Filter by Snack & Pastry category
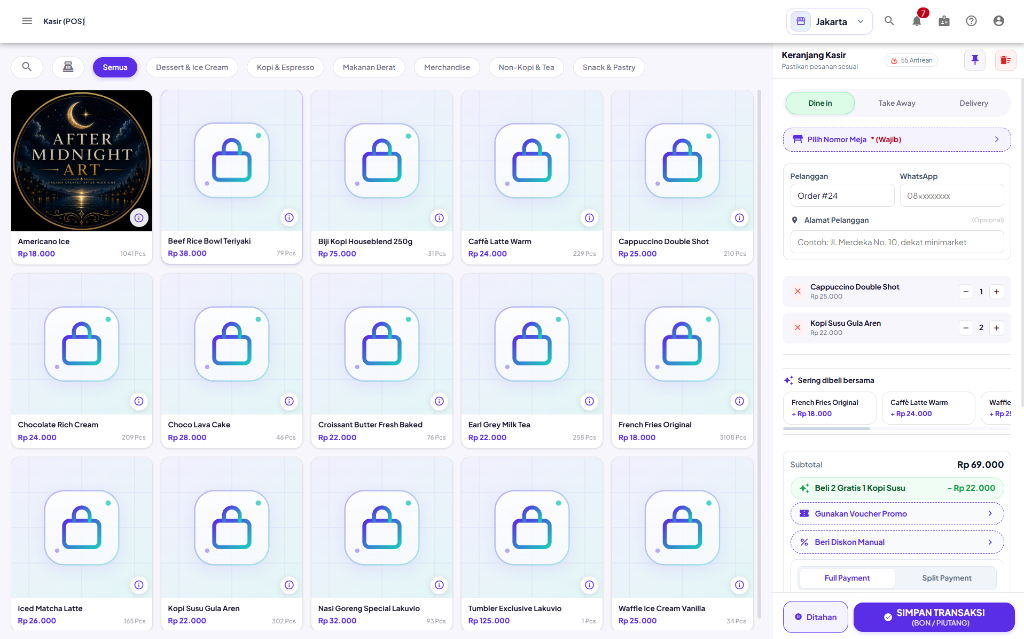The height and width of the screenshot is (639, 1024). click(609, 67)
